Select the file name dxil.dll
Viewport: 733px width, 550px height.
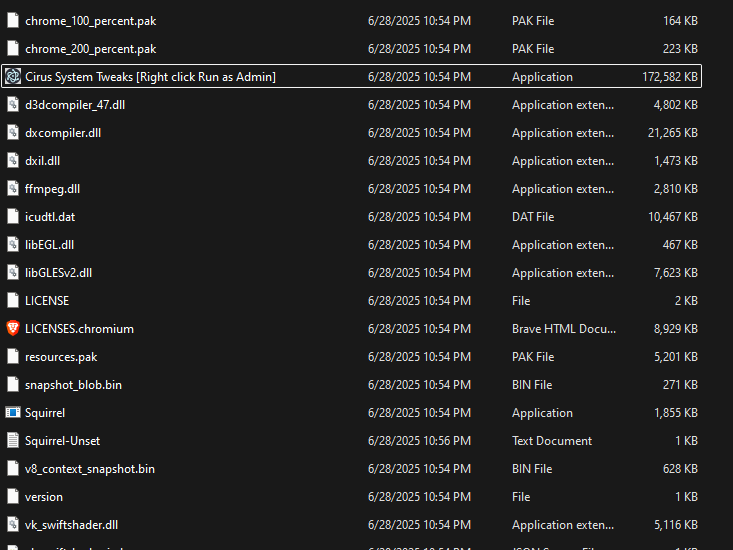click(43, 161)
